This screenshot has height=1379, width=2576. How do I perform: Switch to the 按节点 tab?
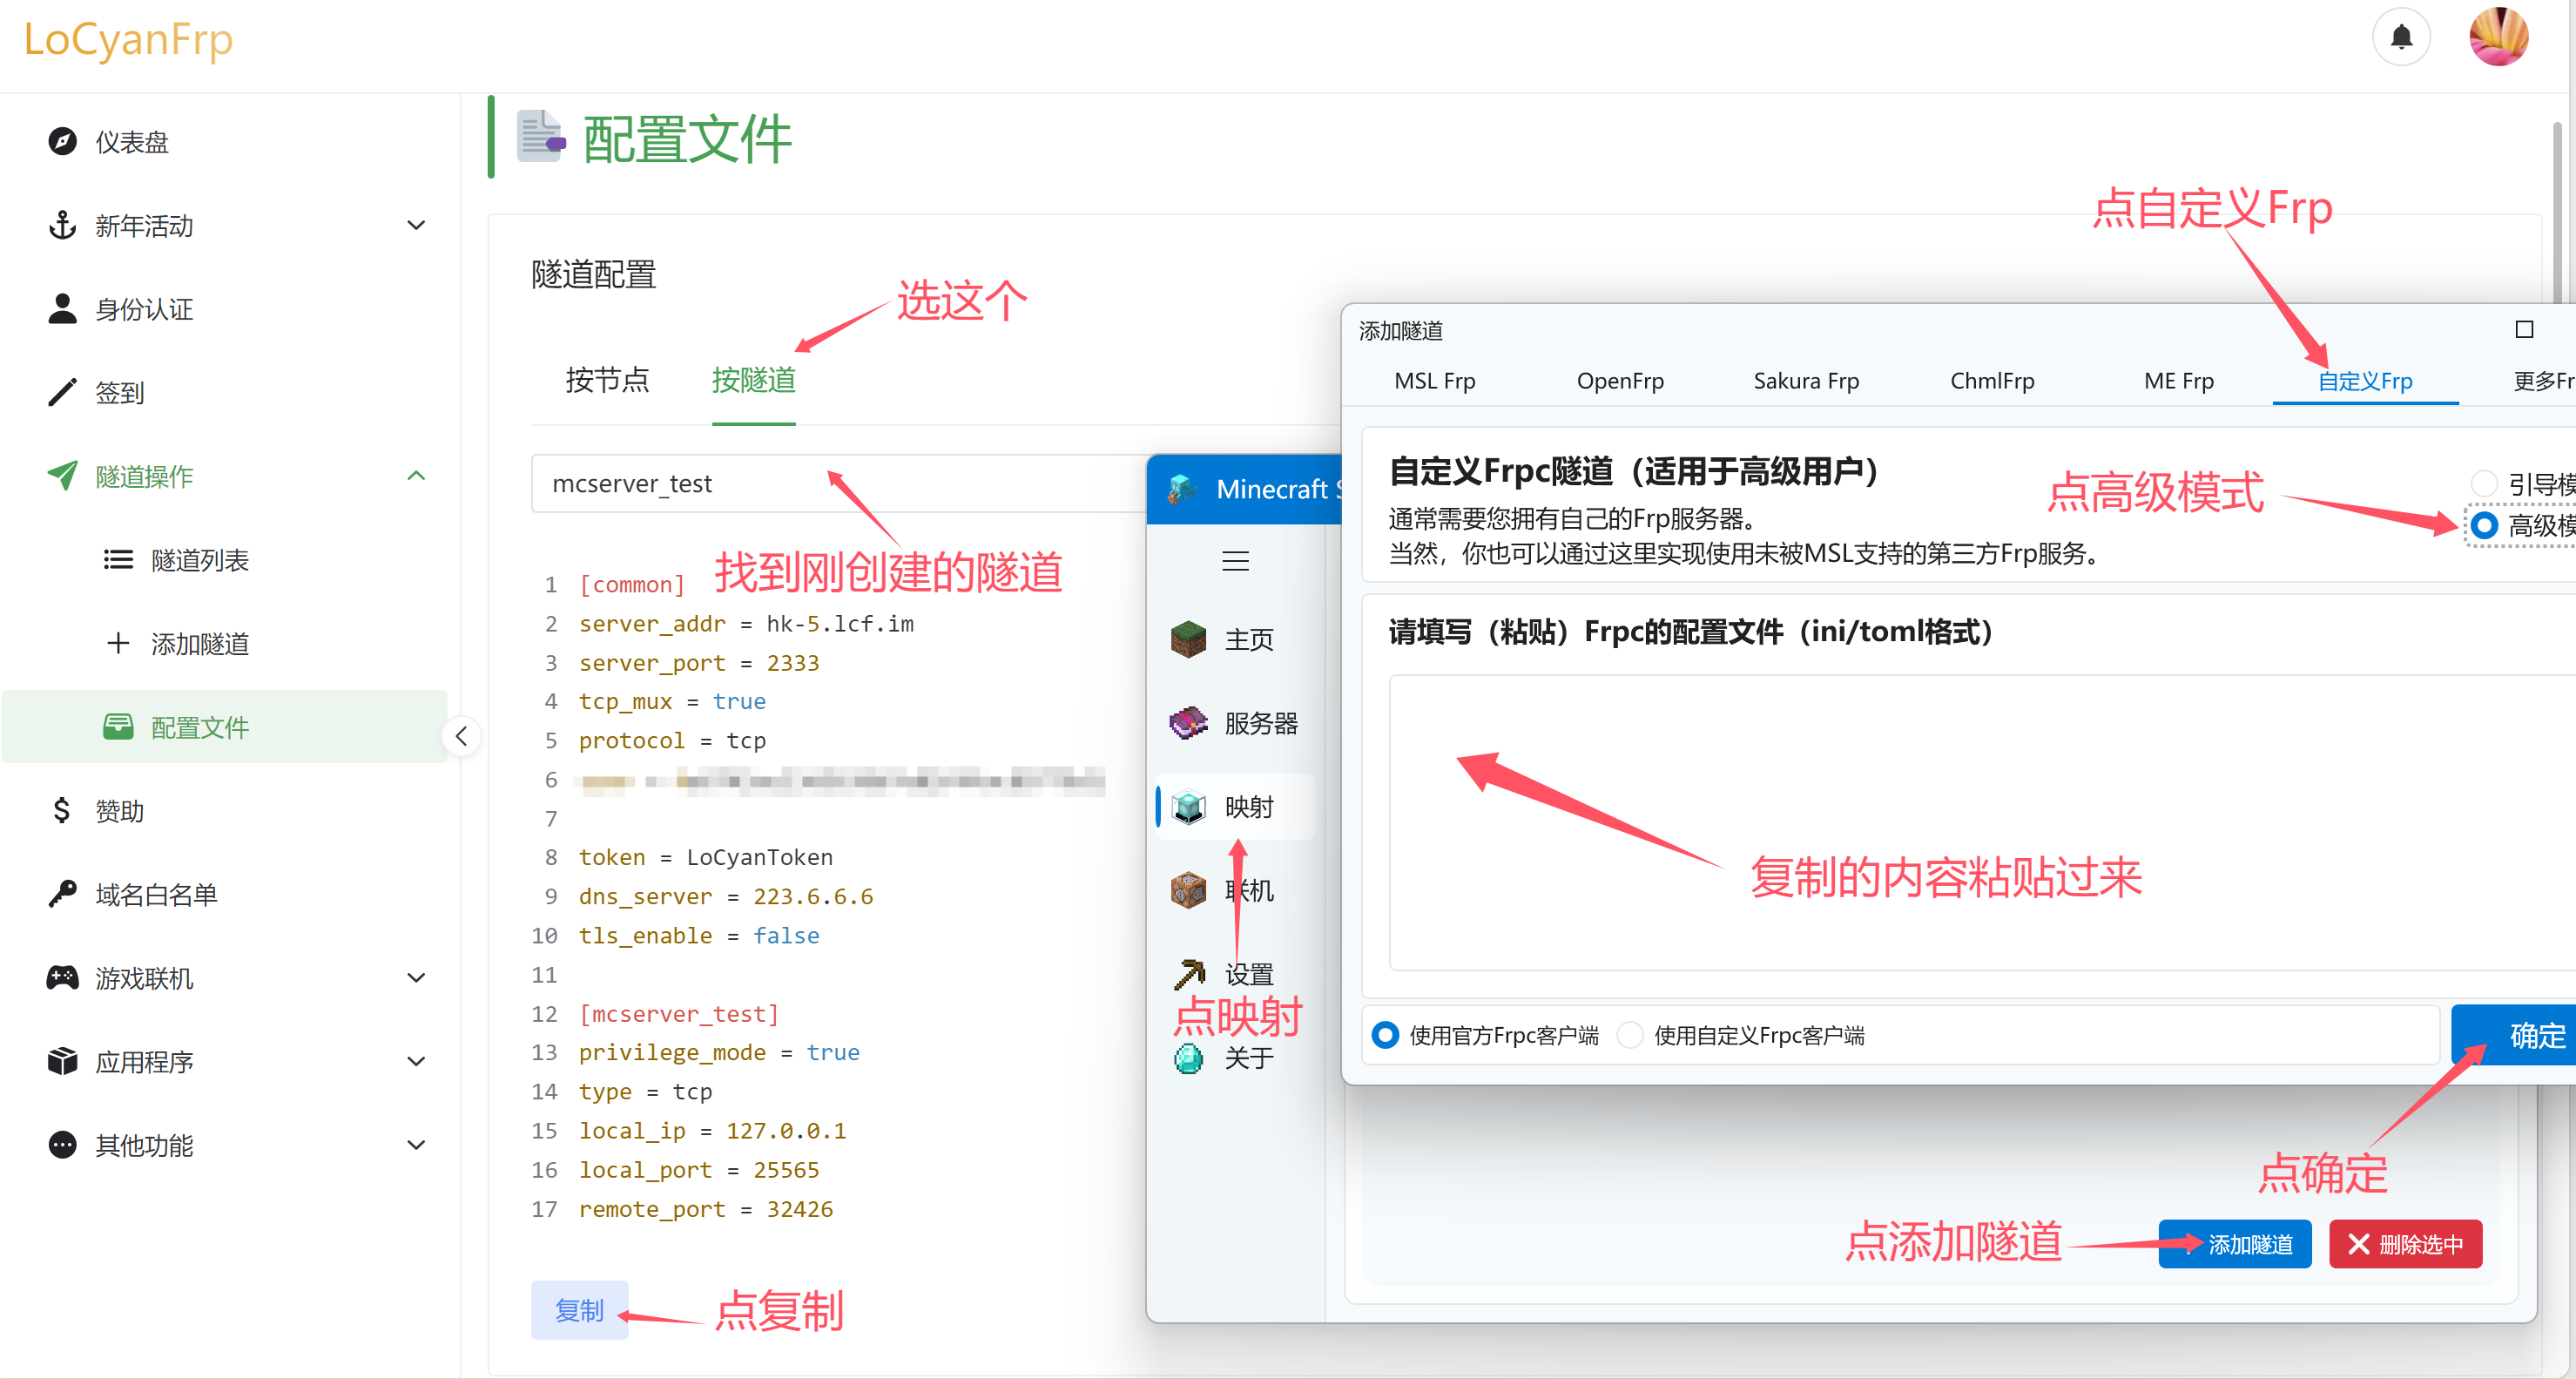pyautogui.click(x=607, y=381)
